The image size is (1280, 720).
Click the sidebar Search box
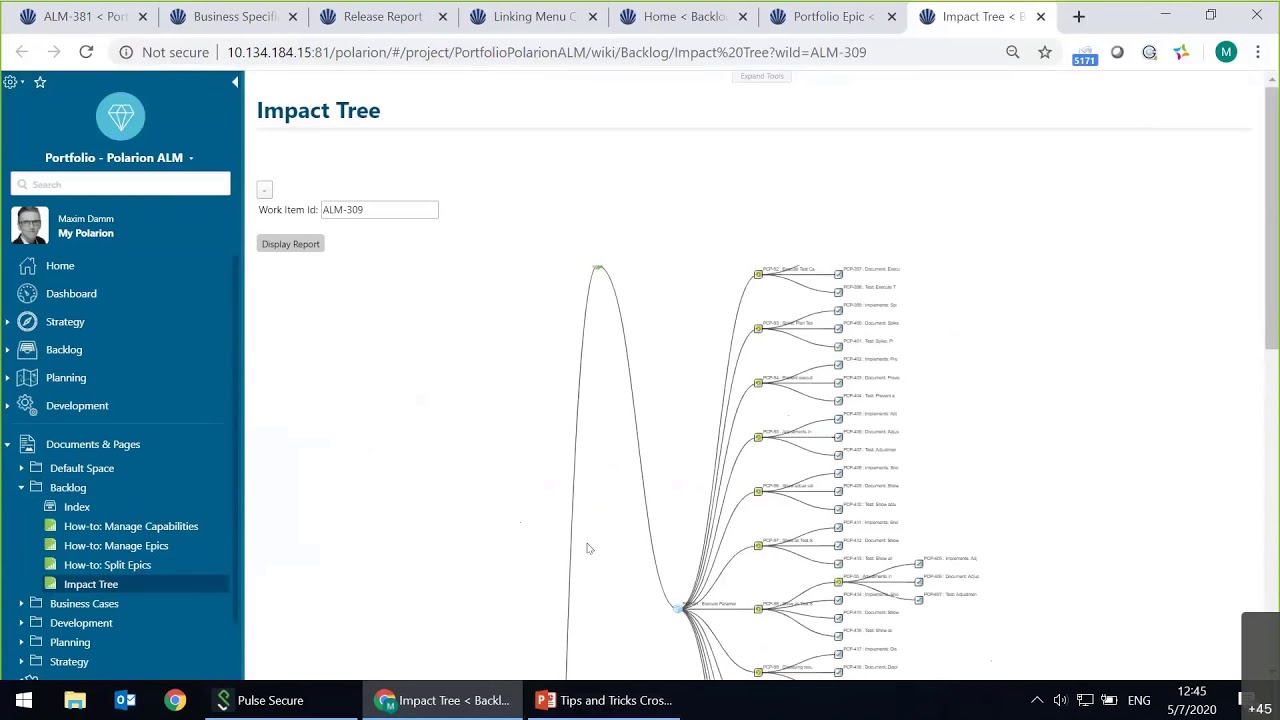pos(120,184)
